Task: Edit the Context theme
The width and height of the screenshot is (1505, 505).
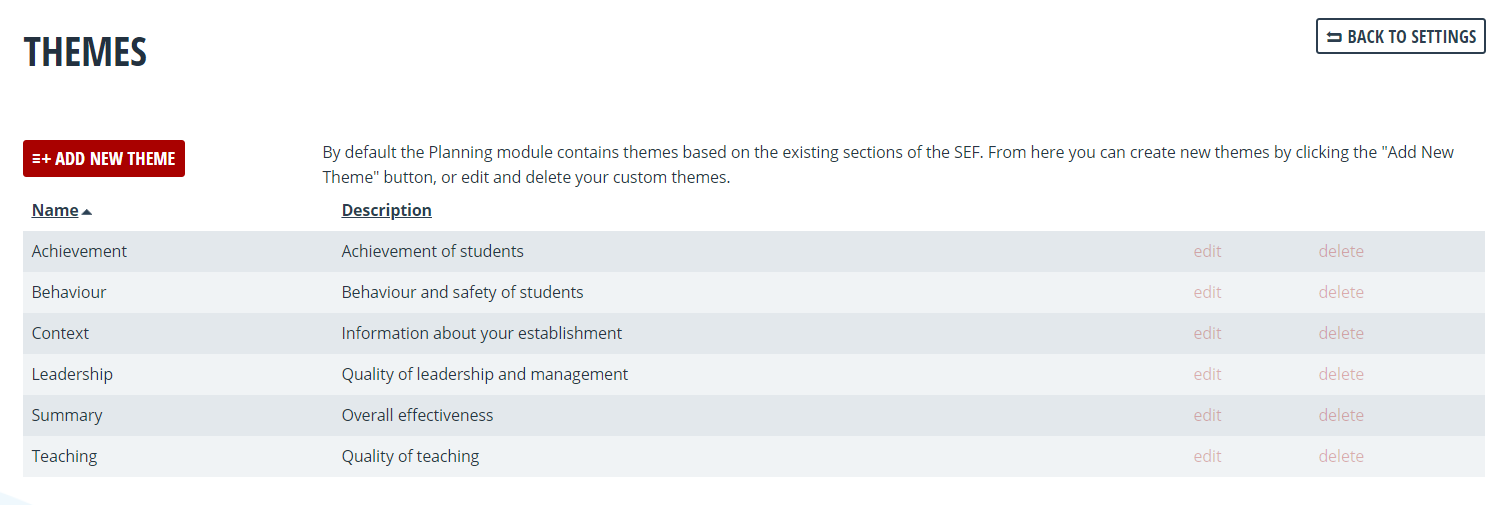Action: (x=1207, y=333)
